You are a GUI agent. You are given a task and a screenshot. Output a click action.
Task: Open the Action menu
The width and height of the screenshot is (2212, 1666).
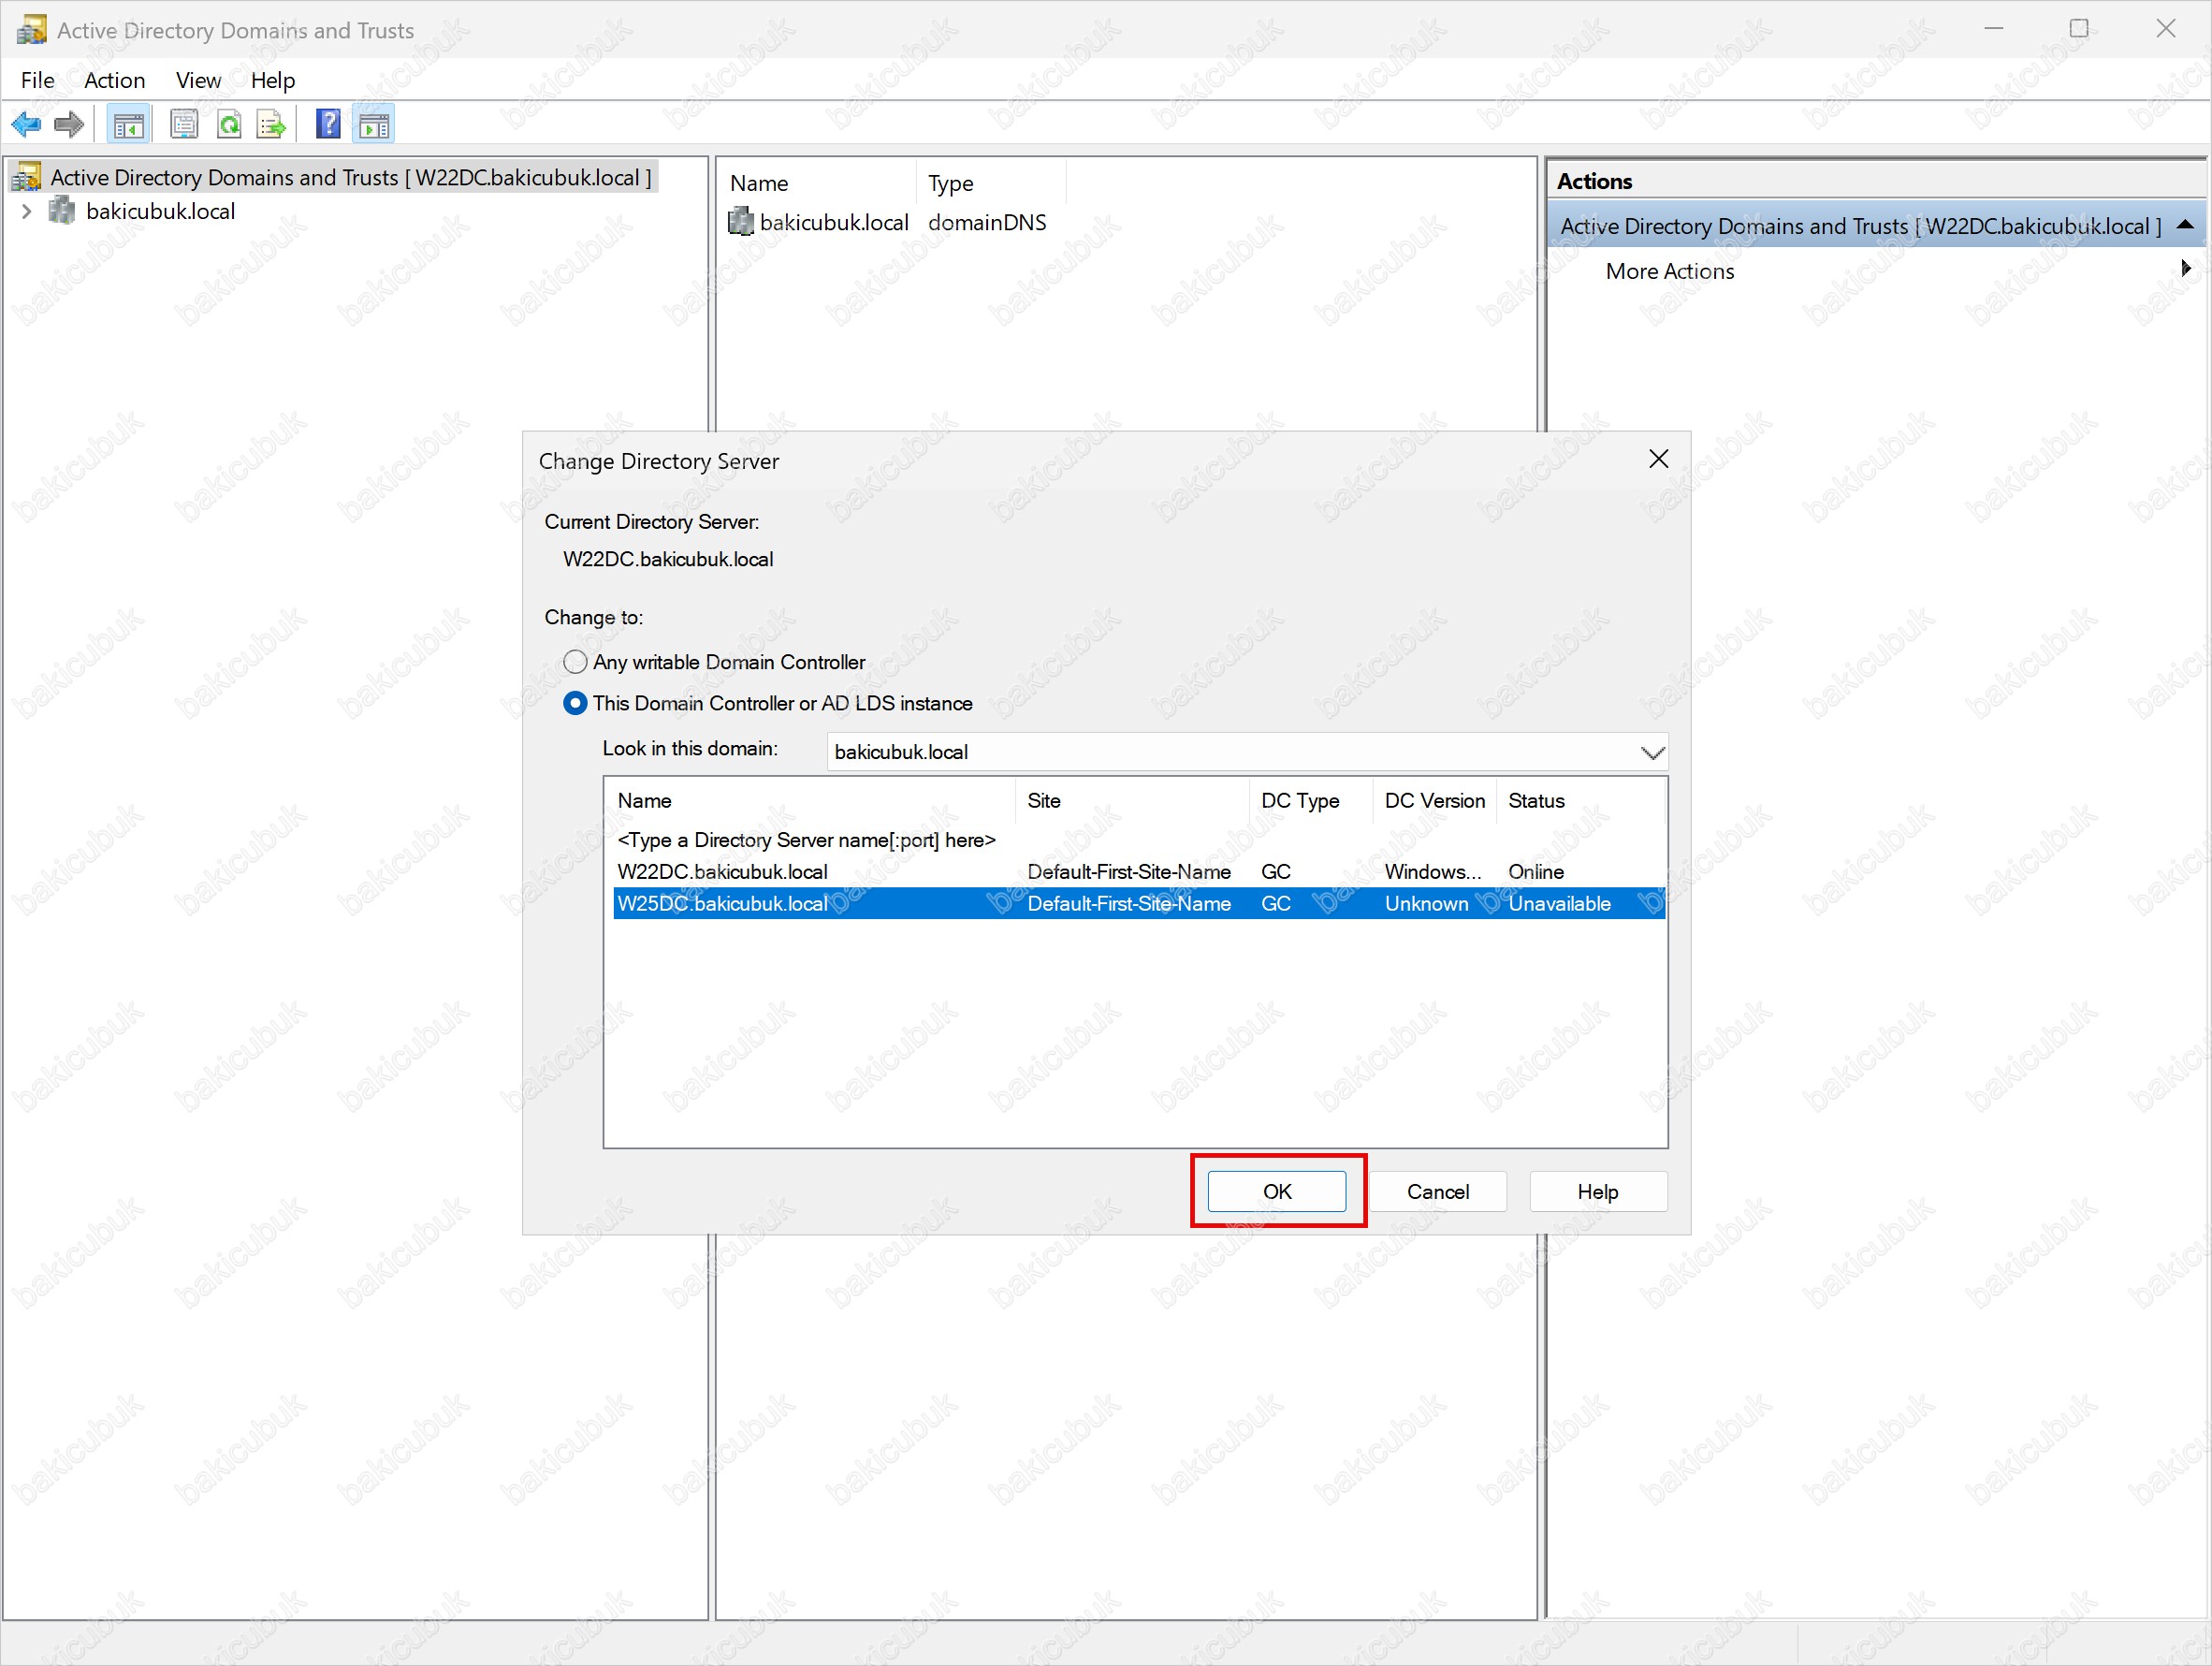(115, 80)
